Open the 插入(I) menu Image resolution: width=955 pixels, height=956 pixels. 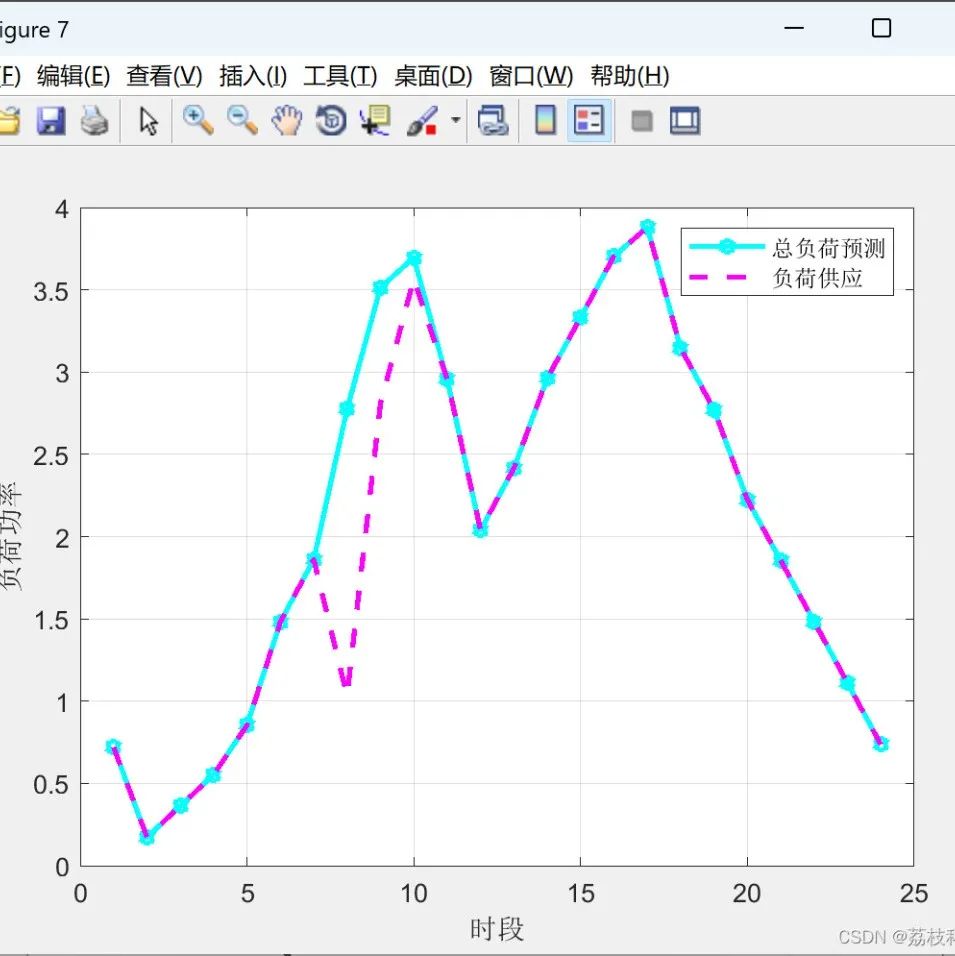[252, 76]
